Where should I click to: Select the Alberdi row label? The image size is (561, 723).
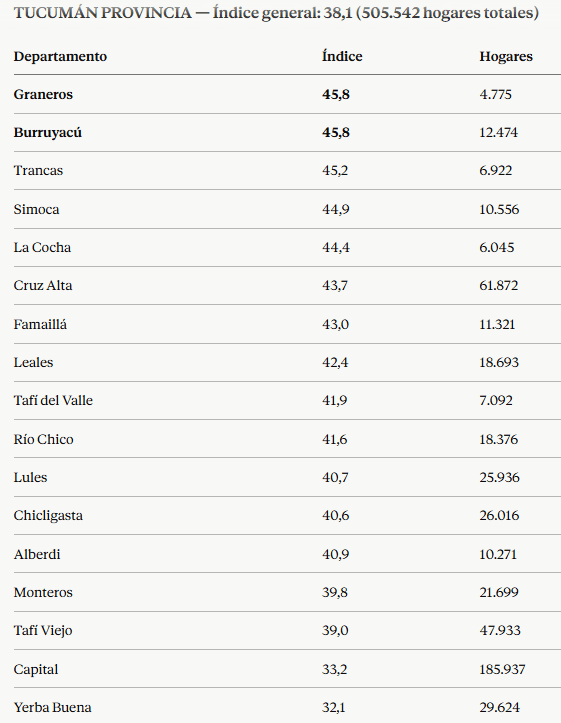coord(37,554)
